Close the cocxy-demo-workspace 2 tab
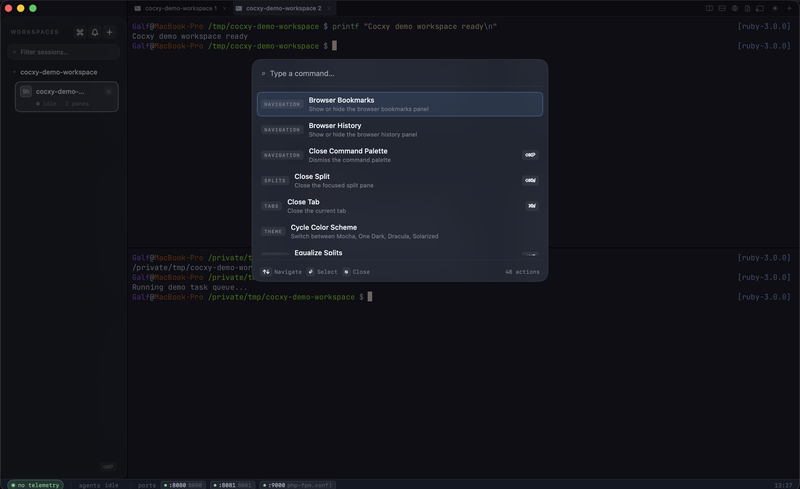 pos(329,8)
